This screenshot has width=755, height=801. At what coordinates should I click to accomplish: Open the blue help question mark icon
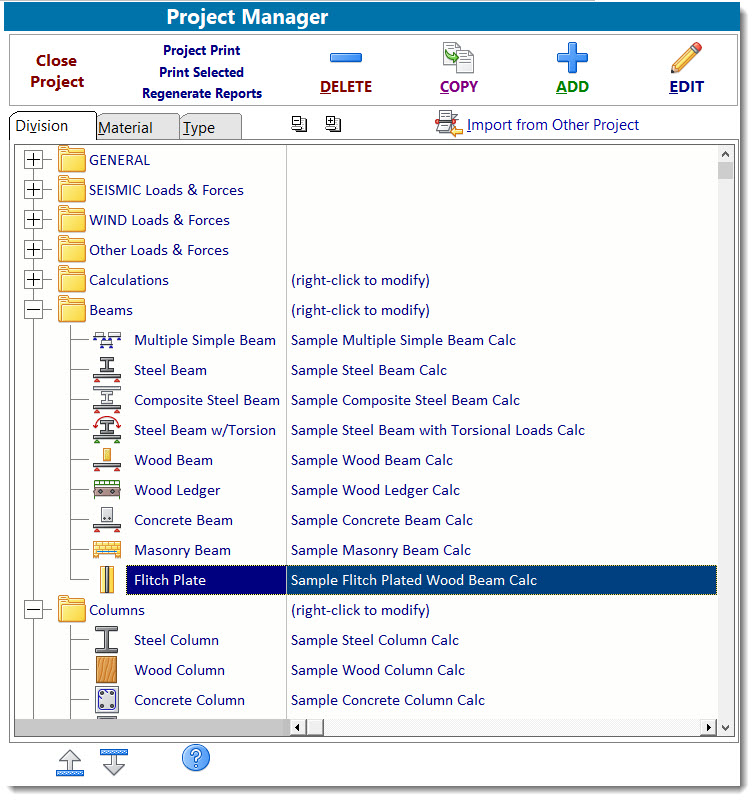tap(195, 758)
